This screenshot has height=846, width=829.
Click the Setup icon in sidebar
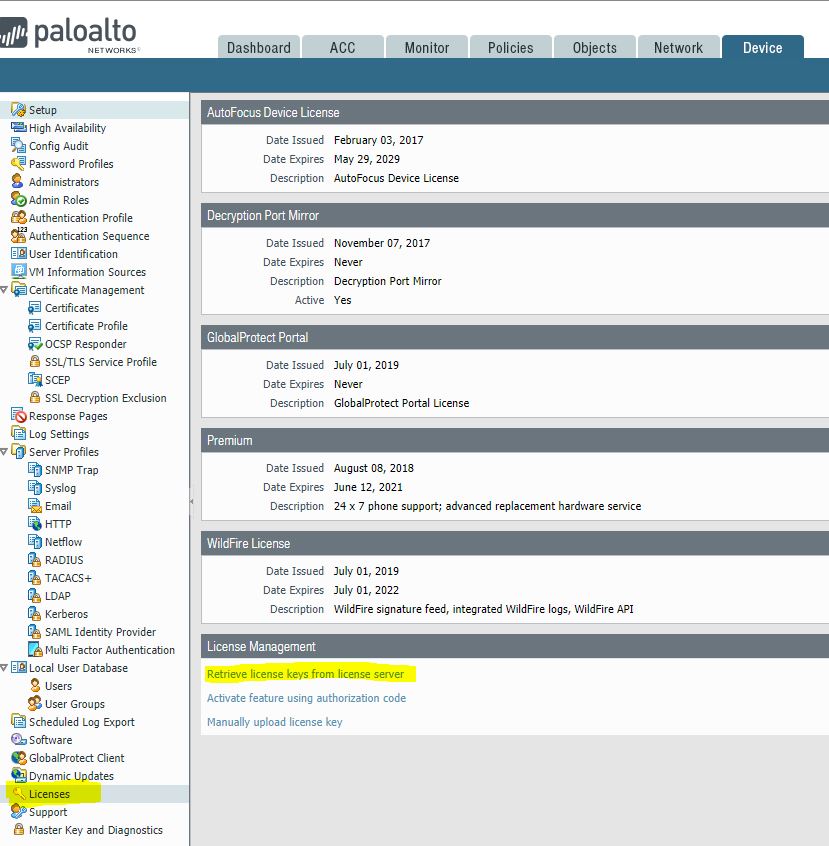(18, 110)
